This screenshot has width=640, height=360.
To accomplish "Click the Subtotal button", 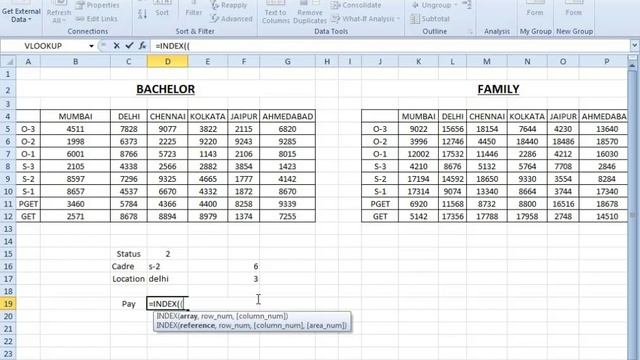I will point(429,19).
